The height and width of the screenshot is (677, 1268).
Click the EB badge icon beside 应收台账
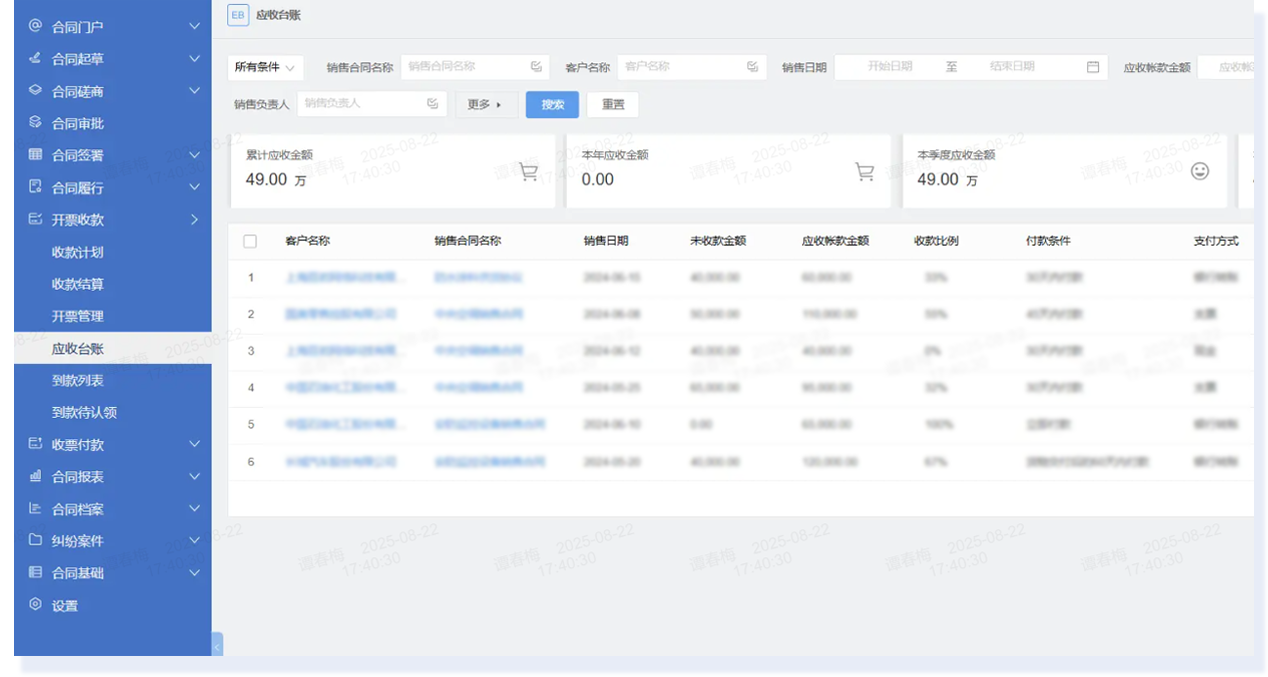tap(238, 15)
